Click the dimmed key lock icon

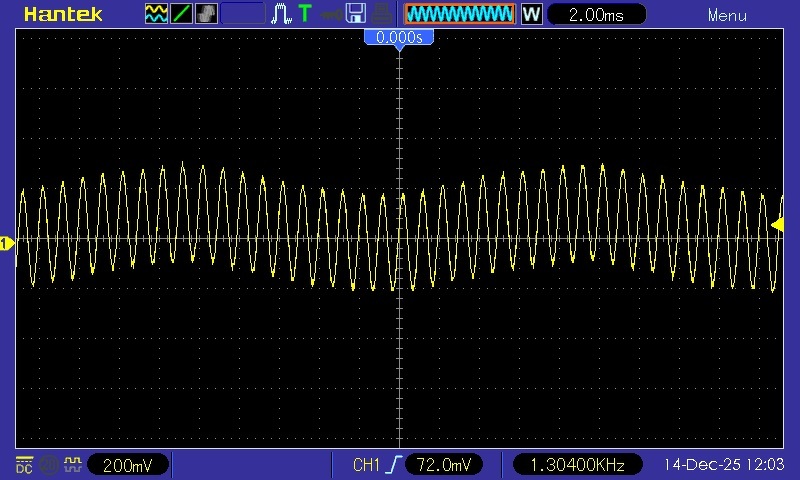331,15
